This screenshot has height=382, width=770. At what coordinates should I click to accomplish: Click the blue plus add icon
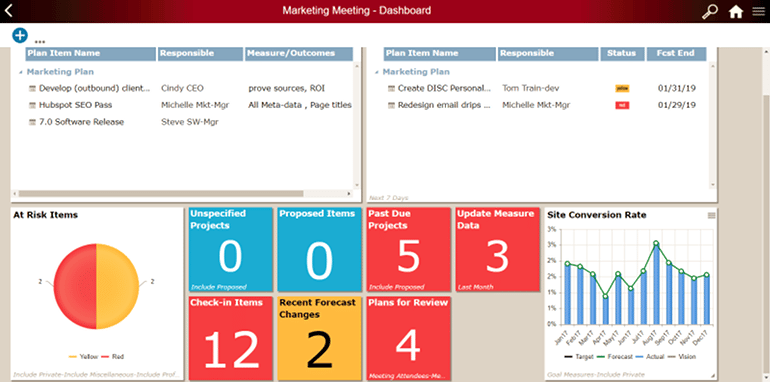pyautogui.click(x=20, y=35)
